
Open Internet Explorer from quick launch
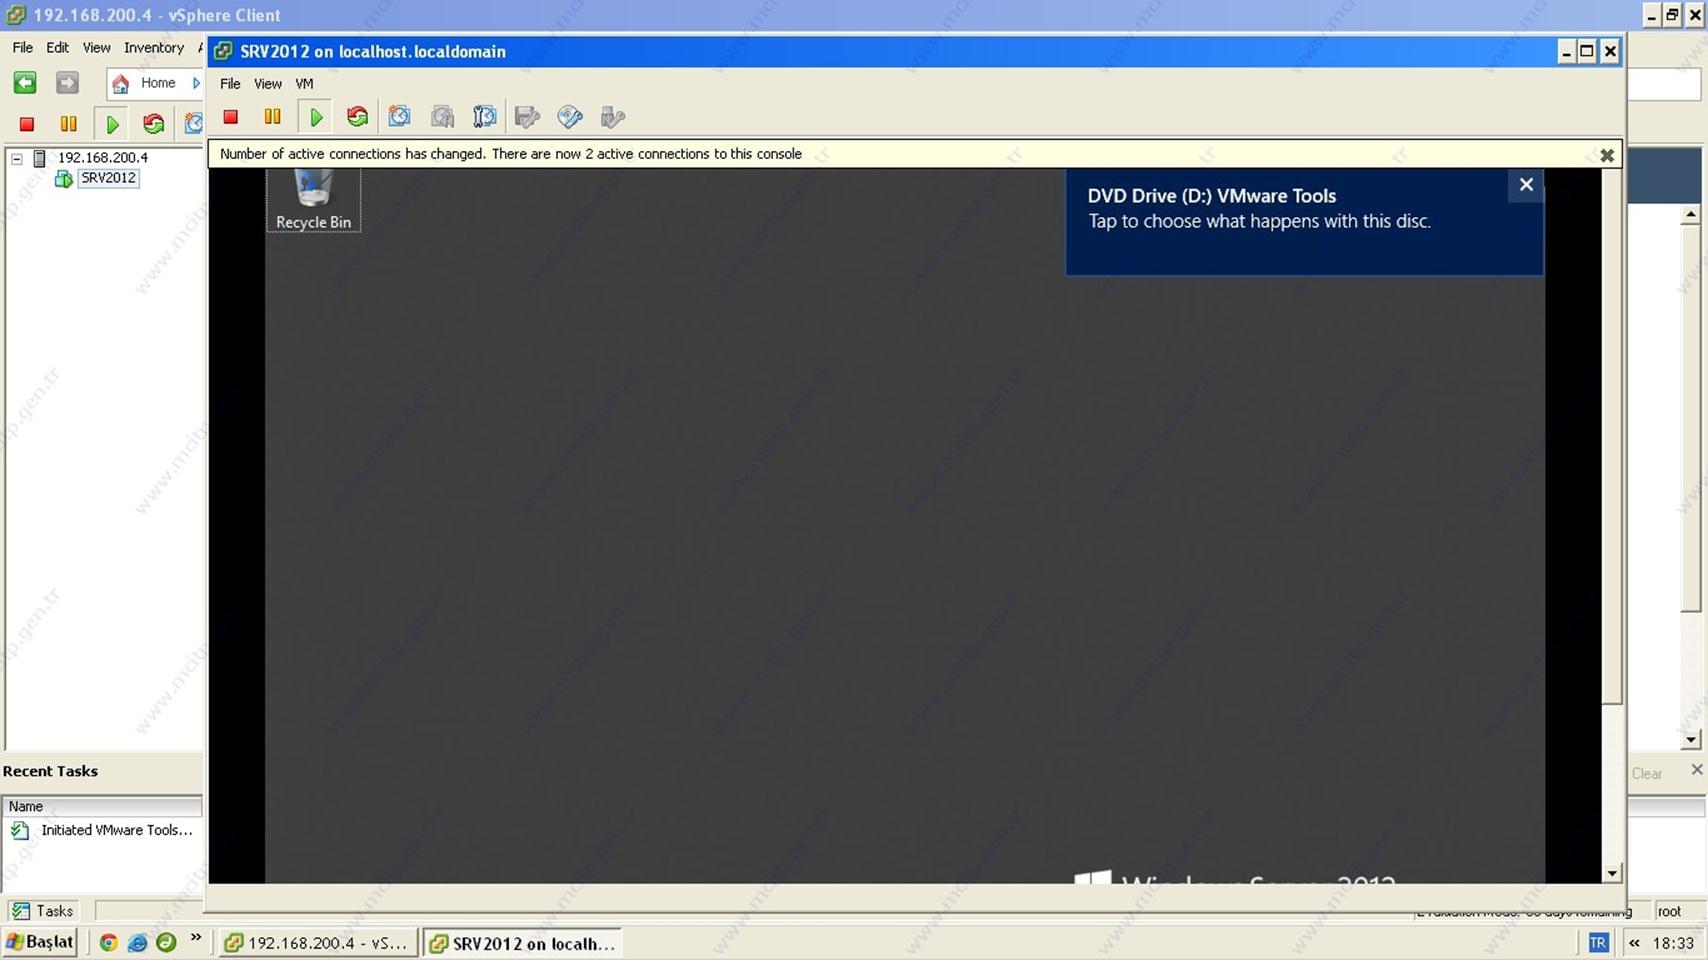[x=137, y=942]
